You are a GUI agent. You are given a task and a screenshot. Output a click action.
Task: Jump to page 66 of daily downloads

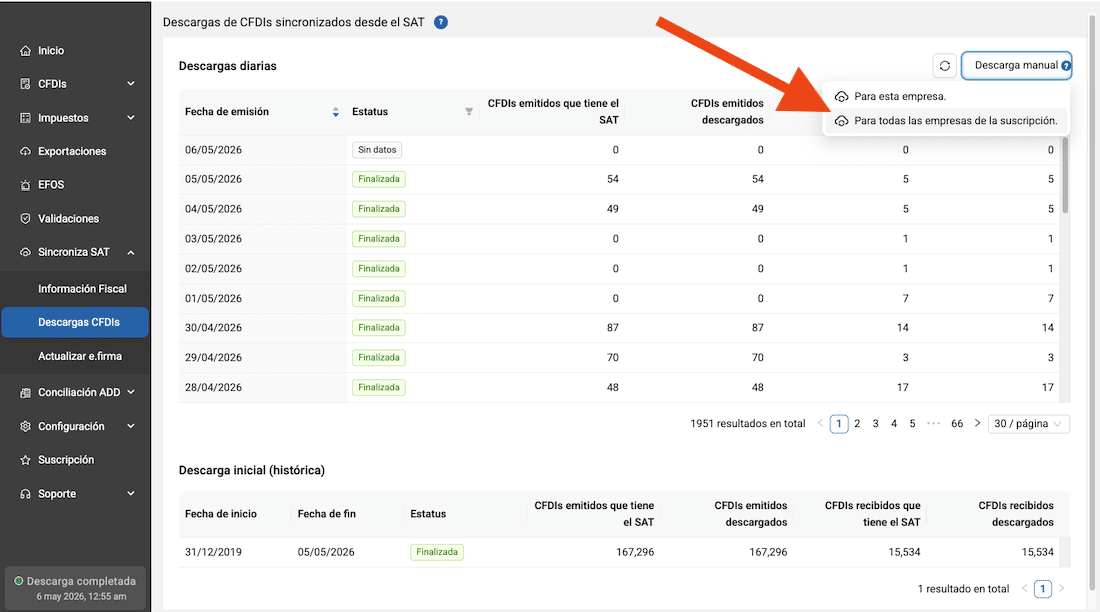coord(957,424)
